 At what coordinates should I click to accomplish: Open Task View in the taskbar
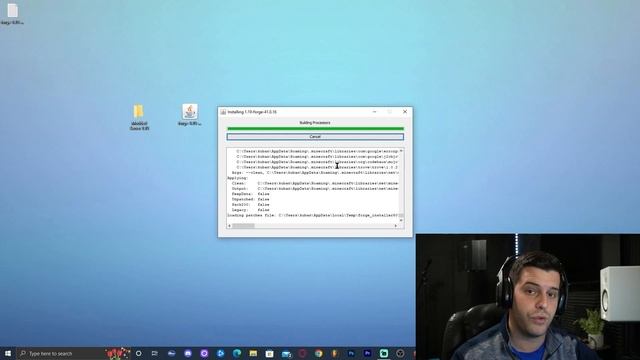pyautogui.click(x=155, y=353)
